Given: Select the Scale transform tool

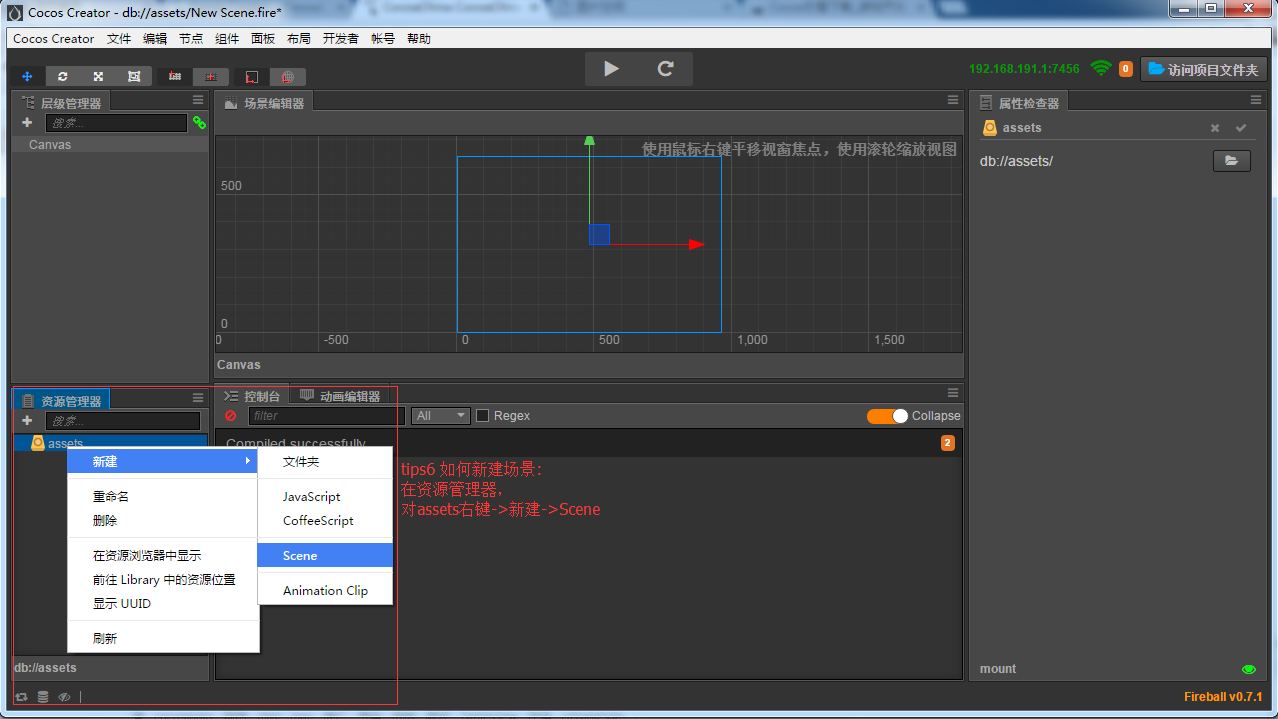Looking at the screenshot, I should pyautogui.click(x=98, y=76).
